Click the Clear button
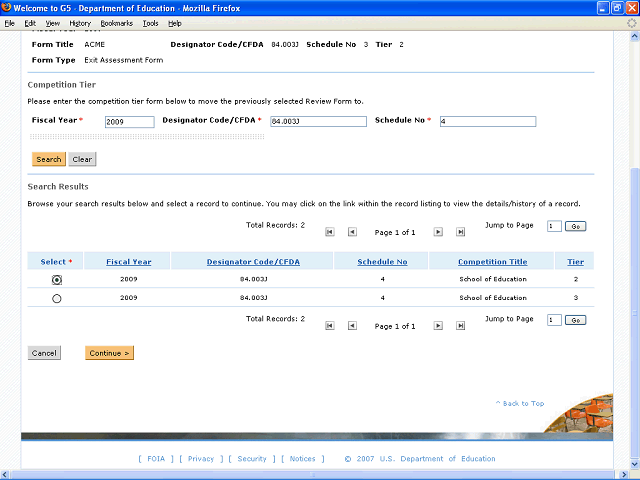640x480 pixels. point(82,159)
